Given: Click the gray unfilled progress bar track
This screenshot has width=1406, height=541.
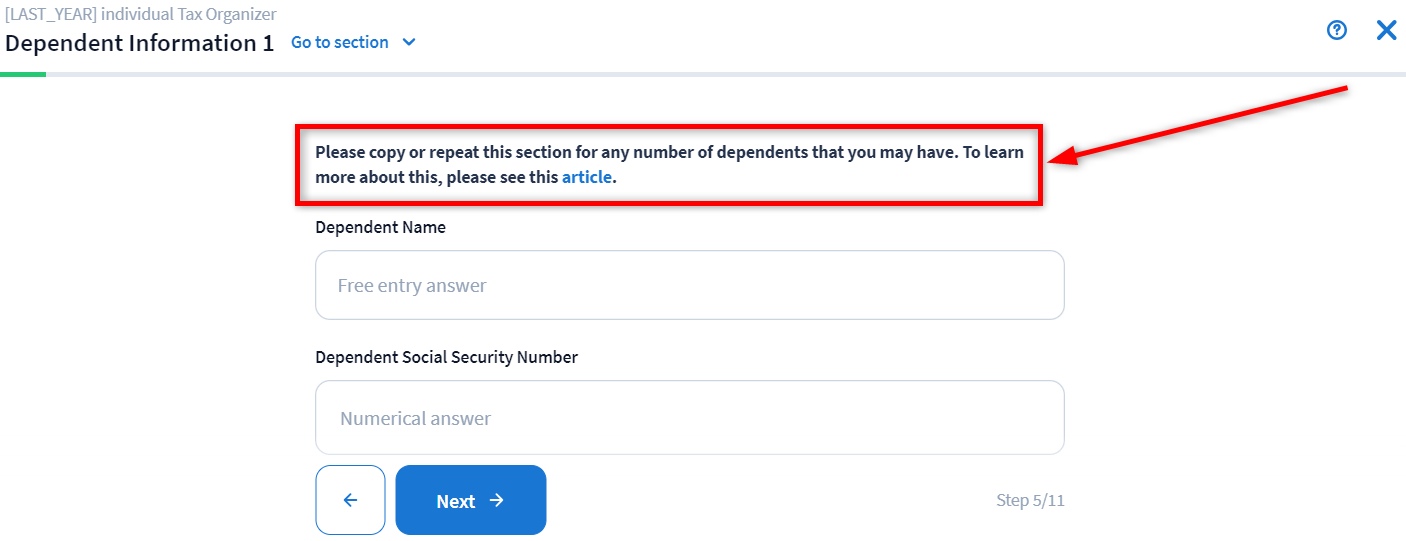Looking at the screenshot, I should pos(700,74).
